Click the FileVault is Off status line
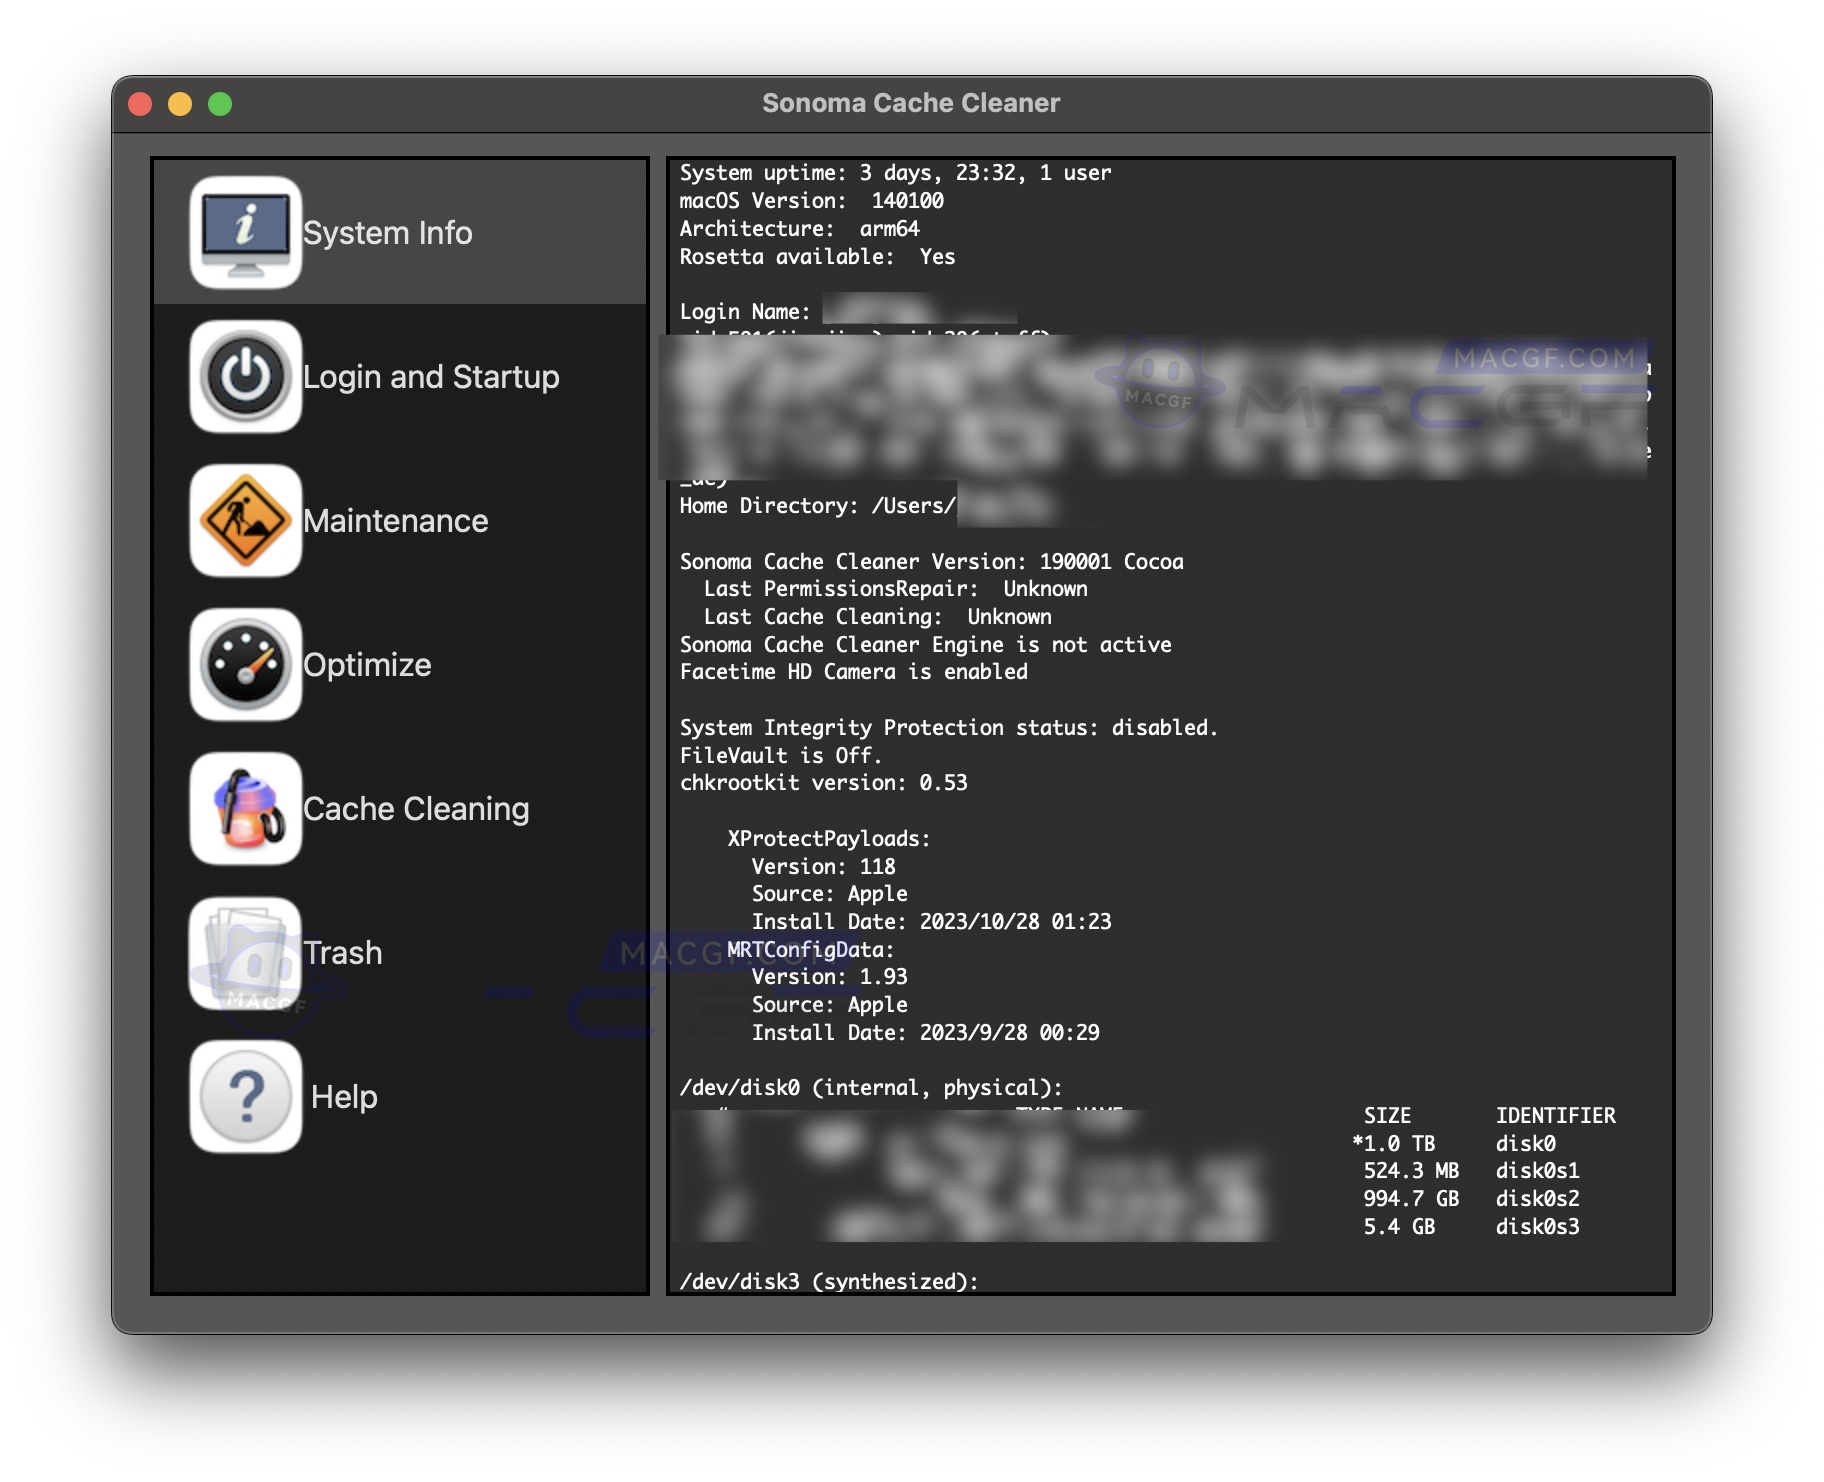1824x1482 pixels. pos(780,755)
